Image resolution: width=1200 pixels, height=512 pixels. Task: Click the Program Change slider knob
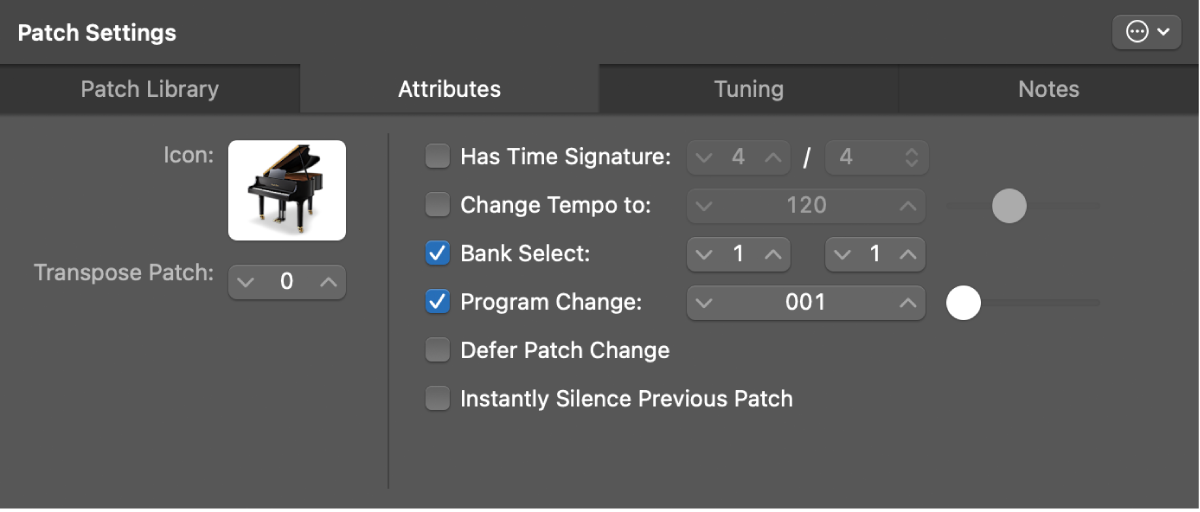964,303
